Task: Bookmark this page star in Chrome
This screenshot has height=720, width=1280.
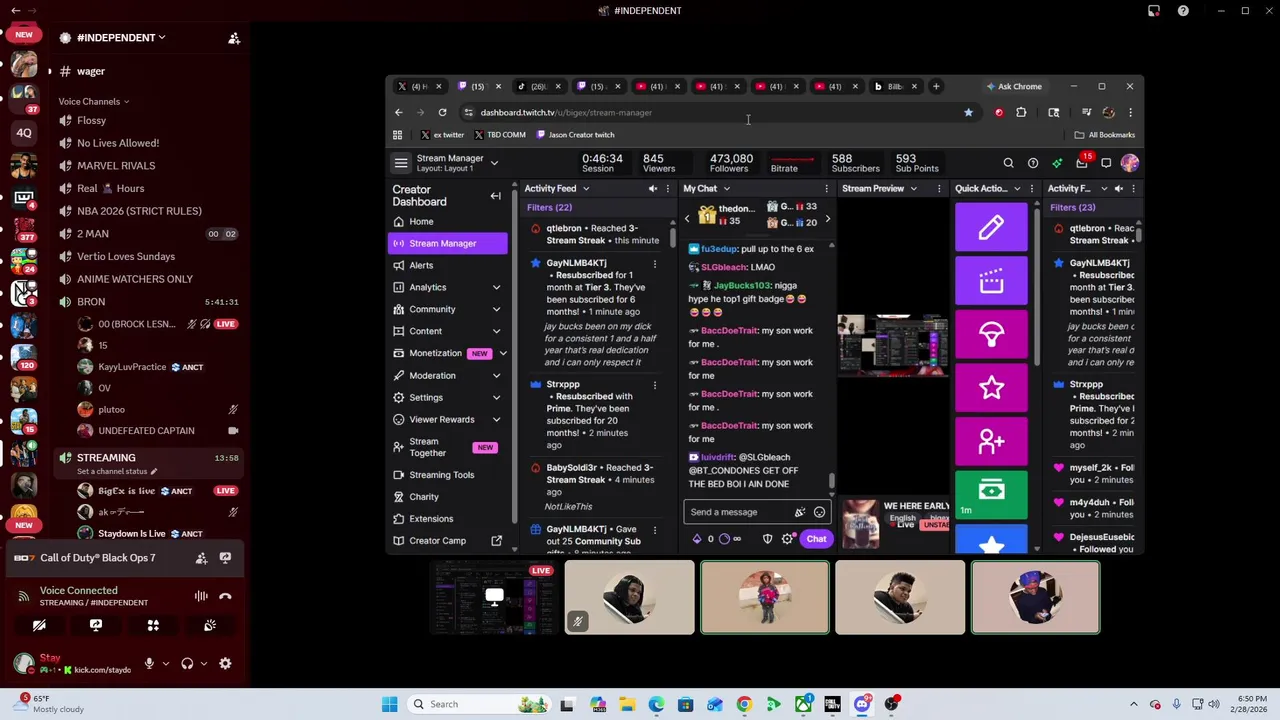Action: pyautogui.click(x=968, y=112)
